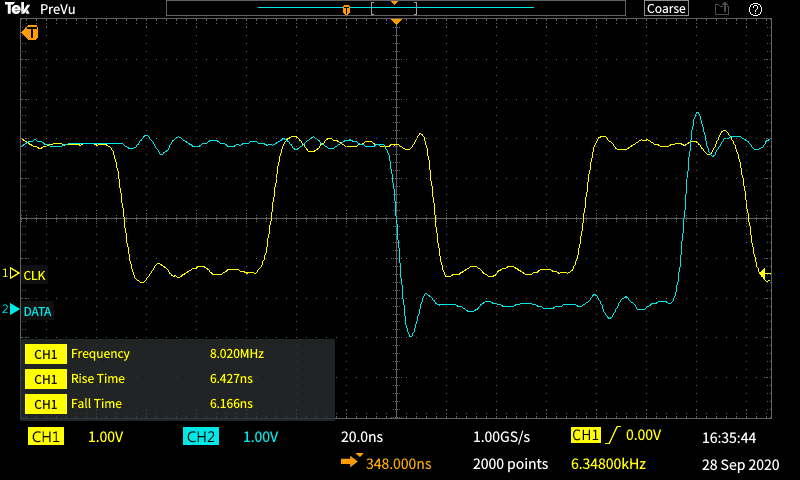Click the rising edge trigger slope symbol

pyautogui.click(x=609, y=435)
